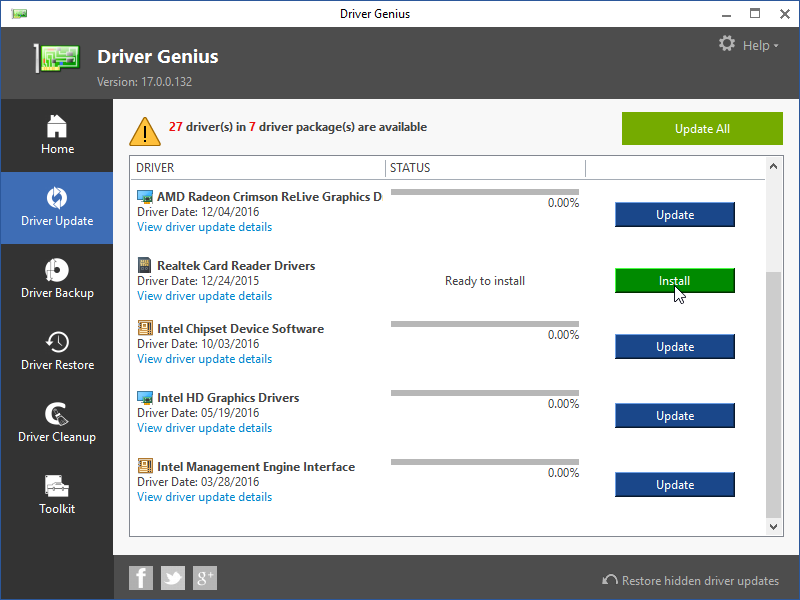
Task: Click the Intel HD Graphics monitor icon
Action: click(145, 397)
